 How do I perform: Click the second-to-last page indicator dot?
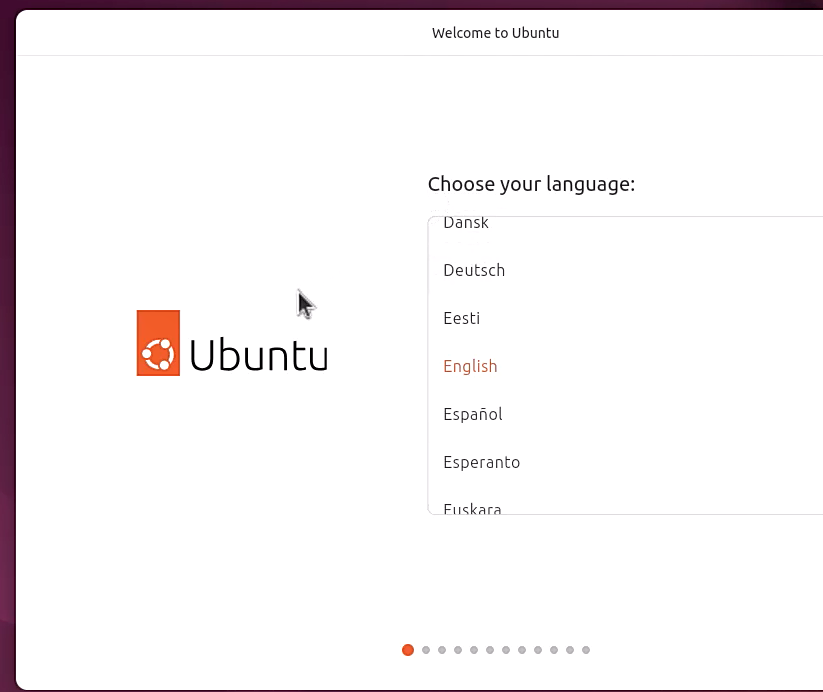click(569, 650)
